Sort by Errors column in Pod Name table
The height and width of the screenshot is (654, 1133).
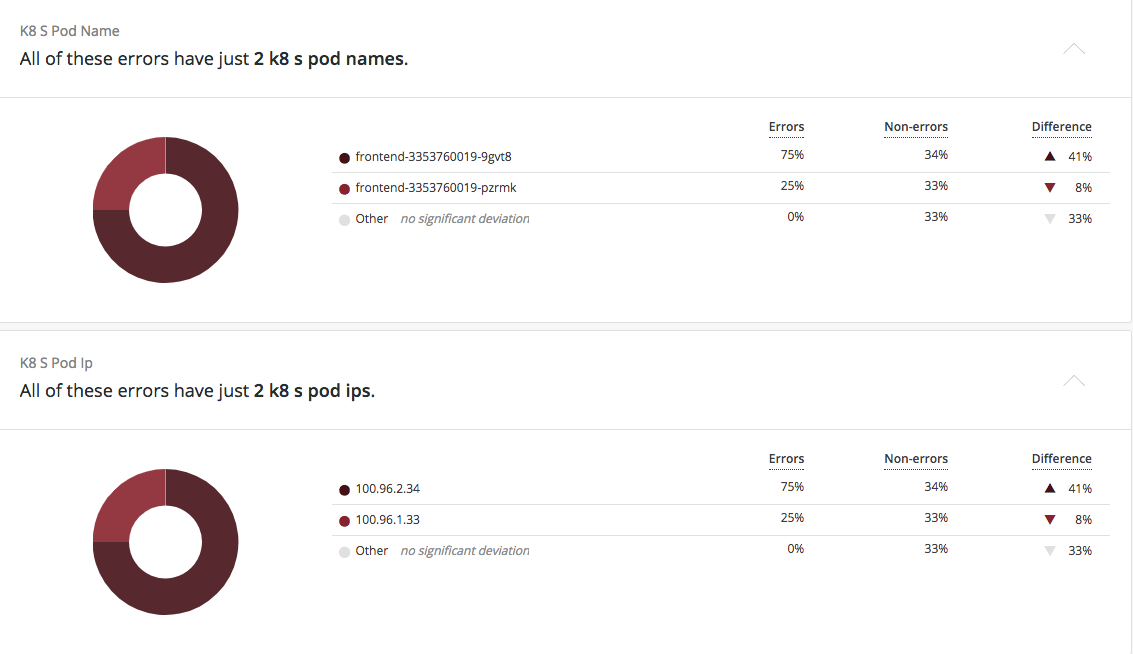(x=786, y=126)
